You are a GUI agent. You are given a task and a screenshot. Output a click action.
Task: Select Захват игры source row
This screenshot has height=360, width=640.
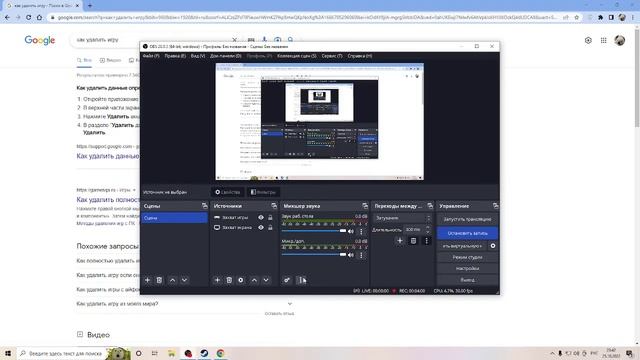click(243, 218)
